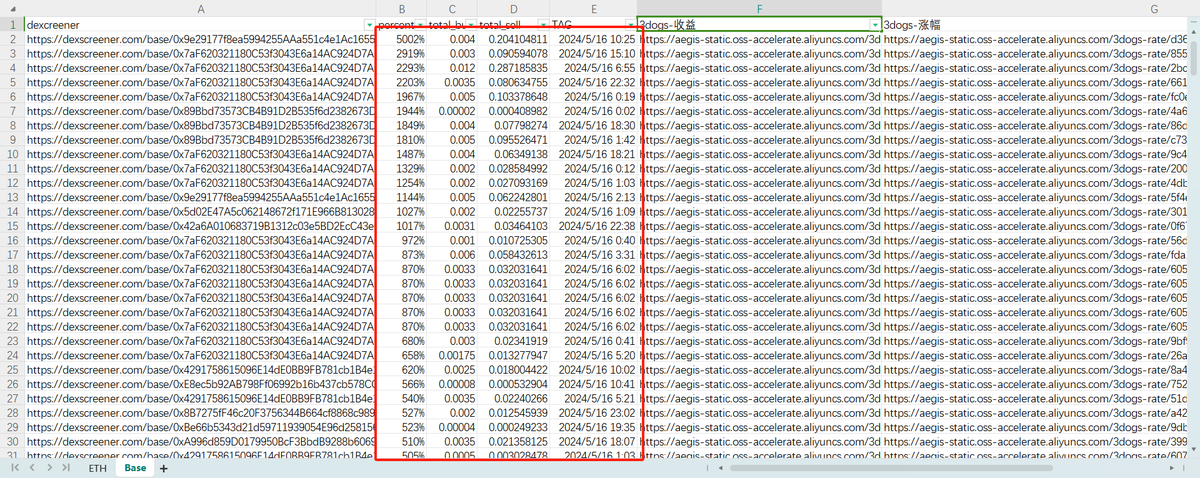Select the TAG cell 2024/5/16 23:02
This screenshot has height=478, width=1200.
point(594,413)
